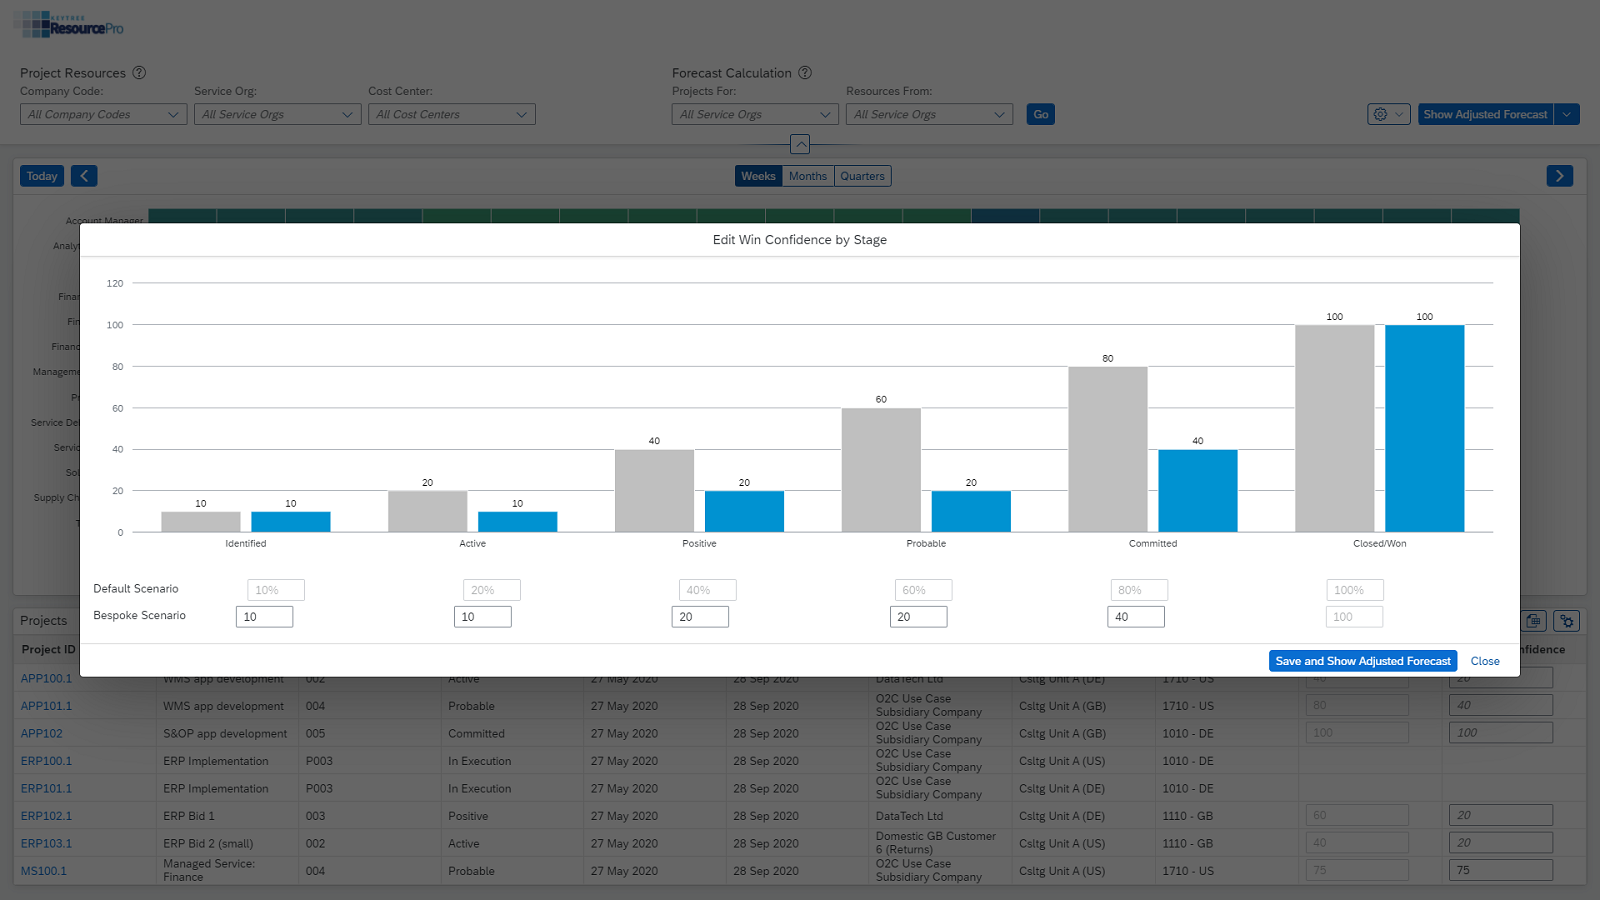Image resolution: width=1600 pixels, height=900 pixels.
Task: Click the blue Committed bar in the chart
Action: (x=1197, y=490)
